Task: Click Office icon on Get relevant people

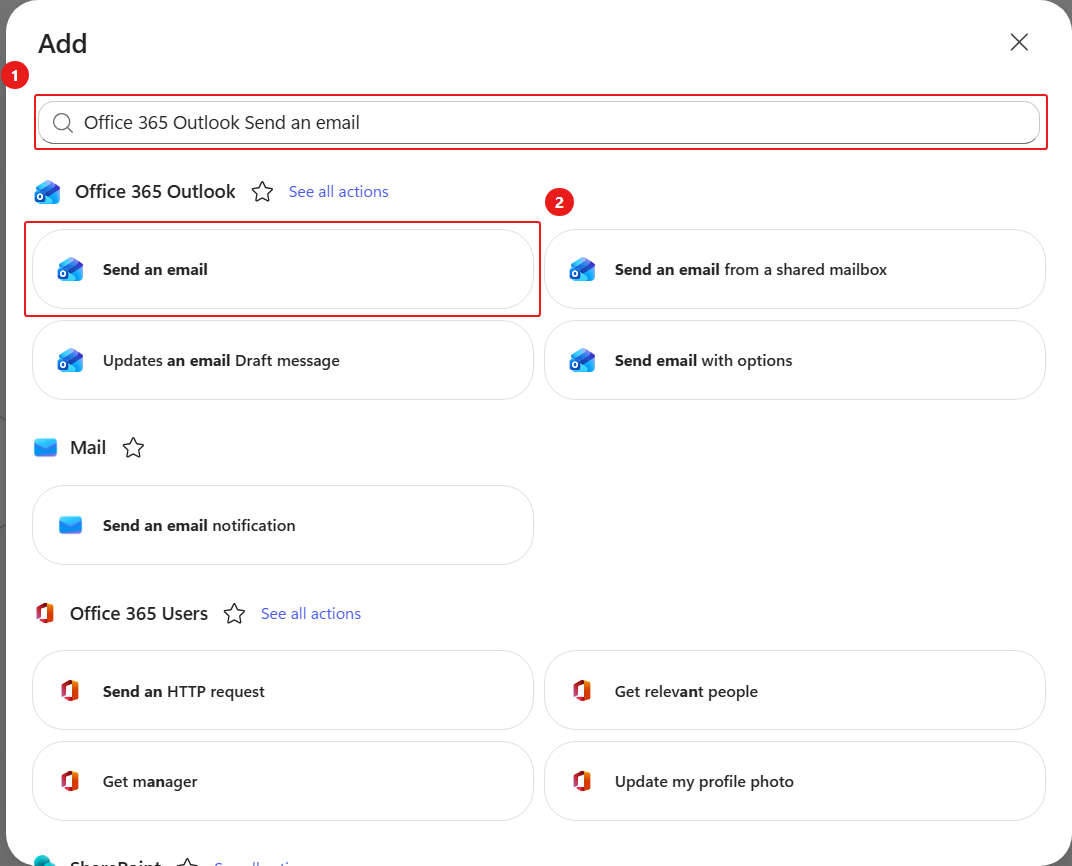Action: click(x=582, y=690)
